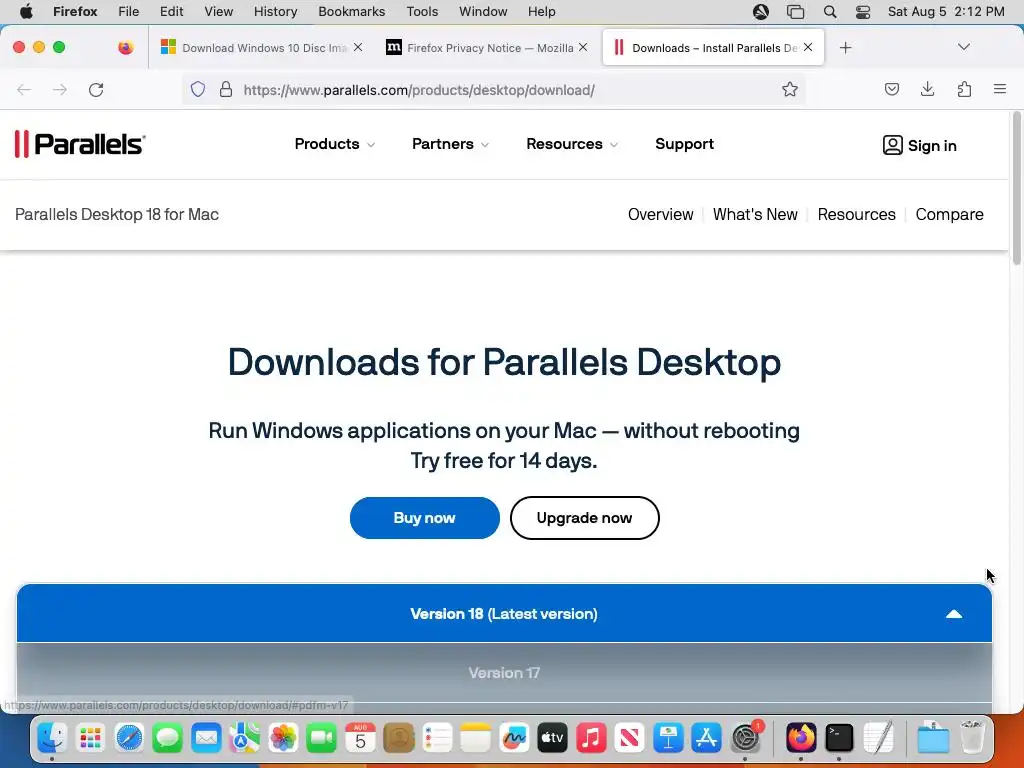1024x768 pixels.
Task: Expand the Partners dropdown menu
Action: [x=450, y=144]
